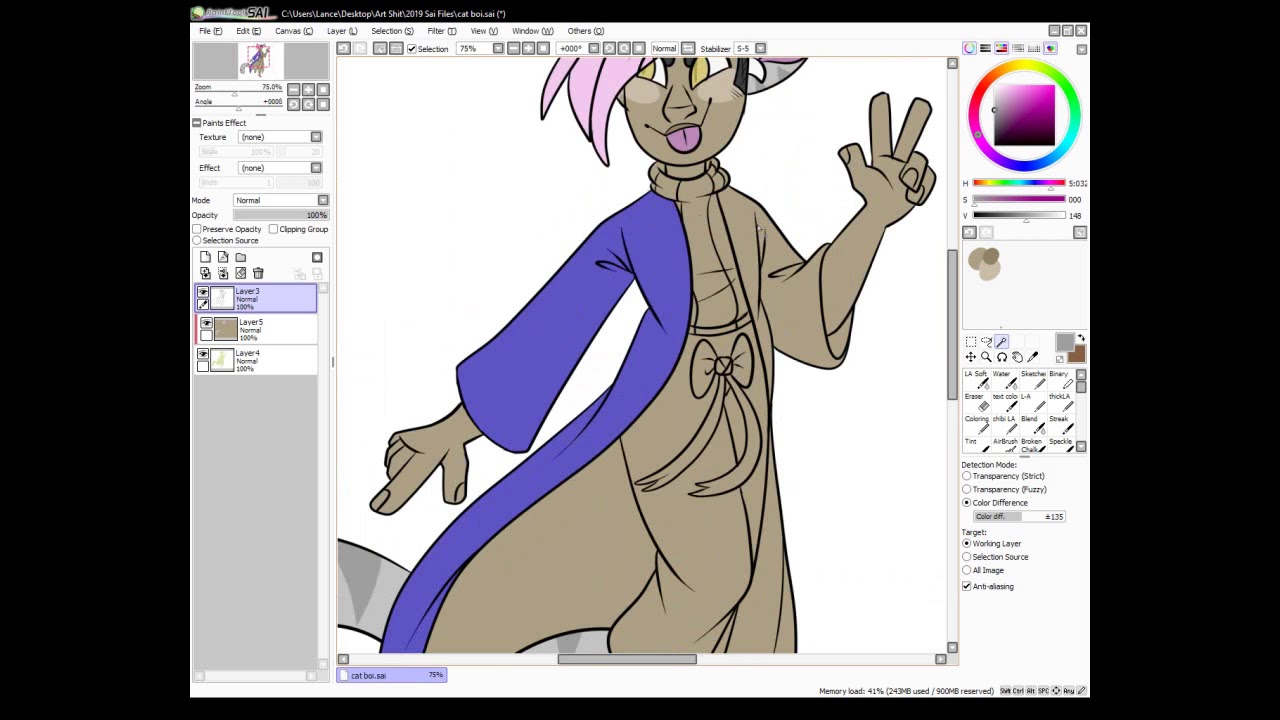
Task: Delete the selected layer with trash icon
Action: 258,273
